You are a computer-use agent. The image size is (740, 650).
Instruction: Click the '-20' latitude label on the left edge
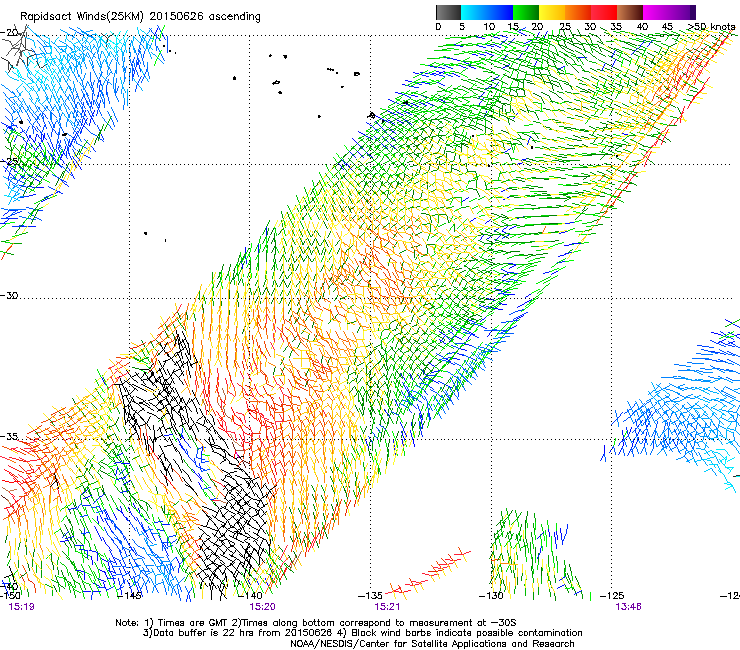pos(9,32)
